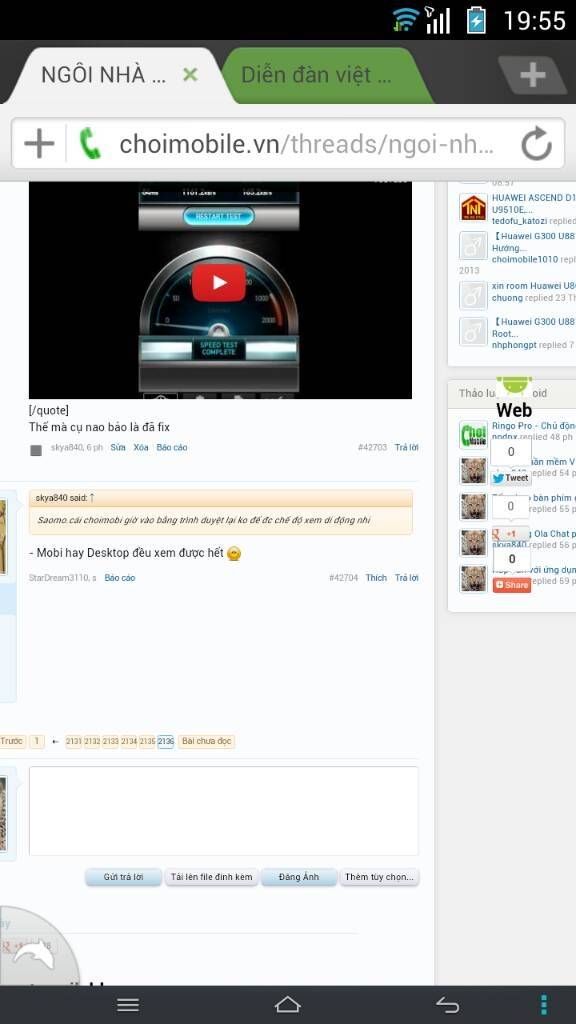The width and height of the screenshot is (576, 1024).
Task: Click the red Share button
Action: click(x=511, y=584)
